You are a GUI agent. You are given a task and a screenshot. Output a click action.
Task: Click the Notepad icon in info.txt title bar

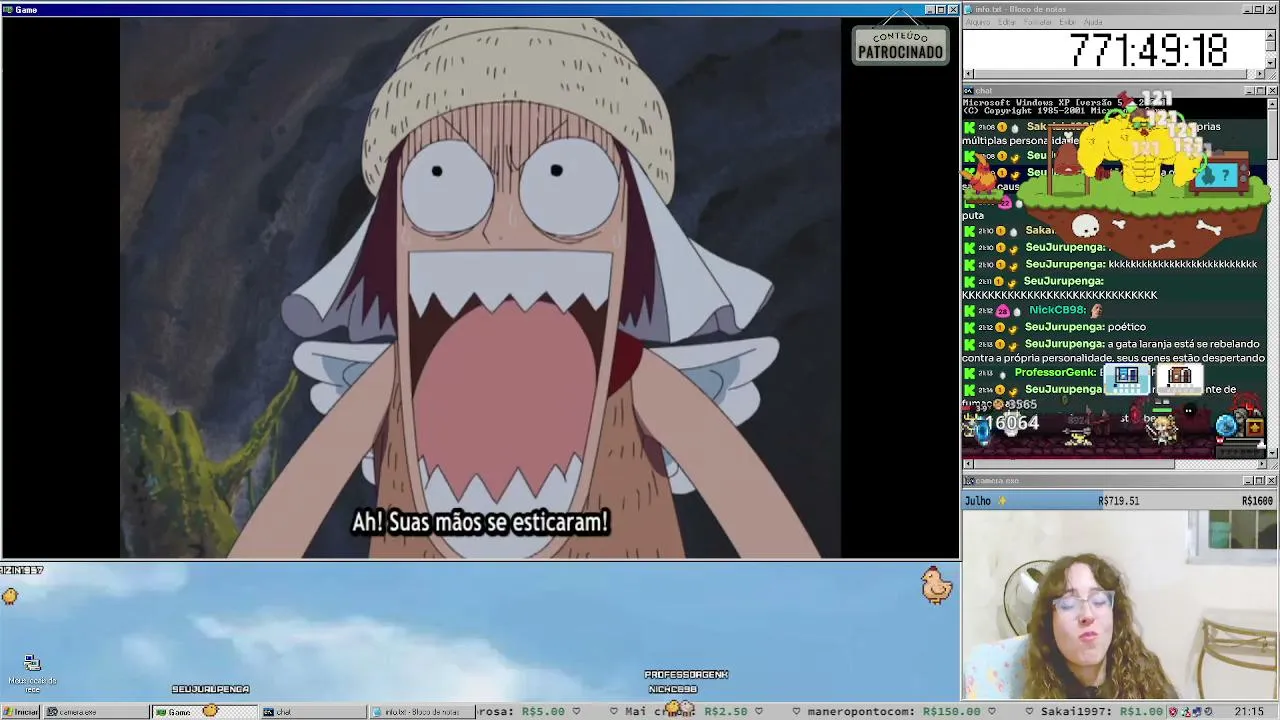(969, 9)
